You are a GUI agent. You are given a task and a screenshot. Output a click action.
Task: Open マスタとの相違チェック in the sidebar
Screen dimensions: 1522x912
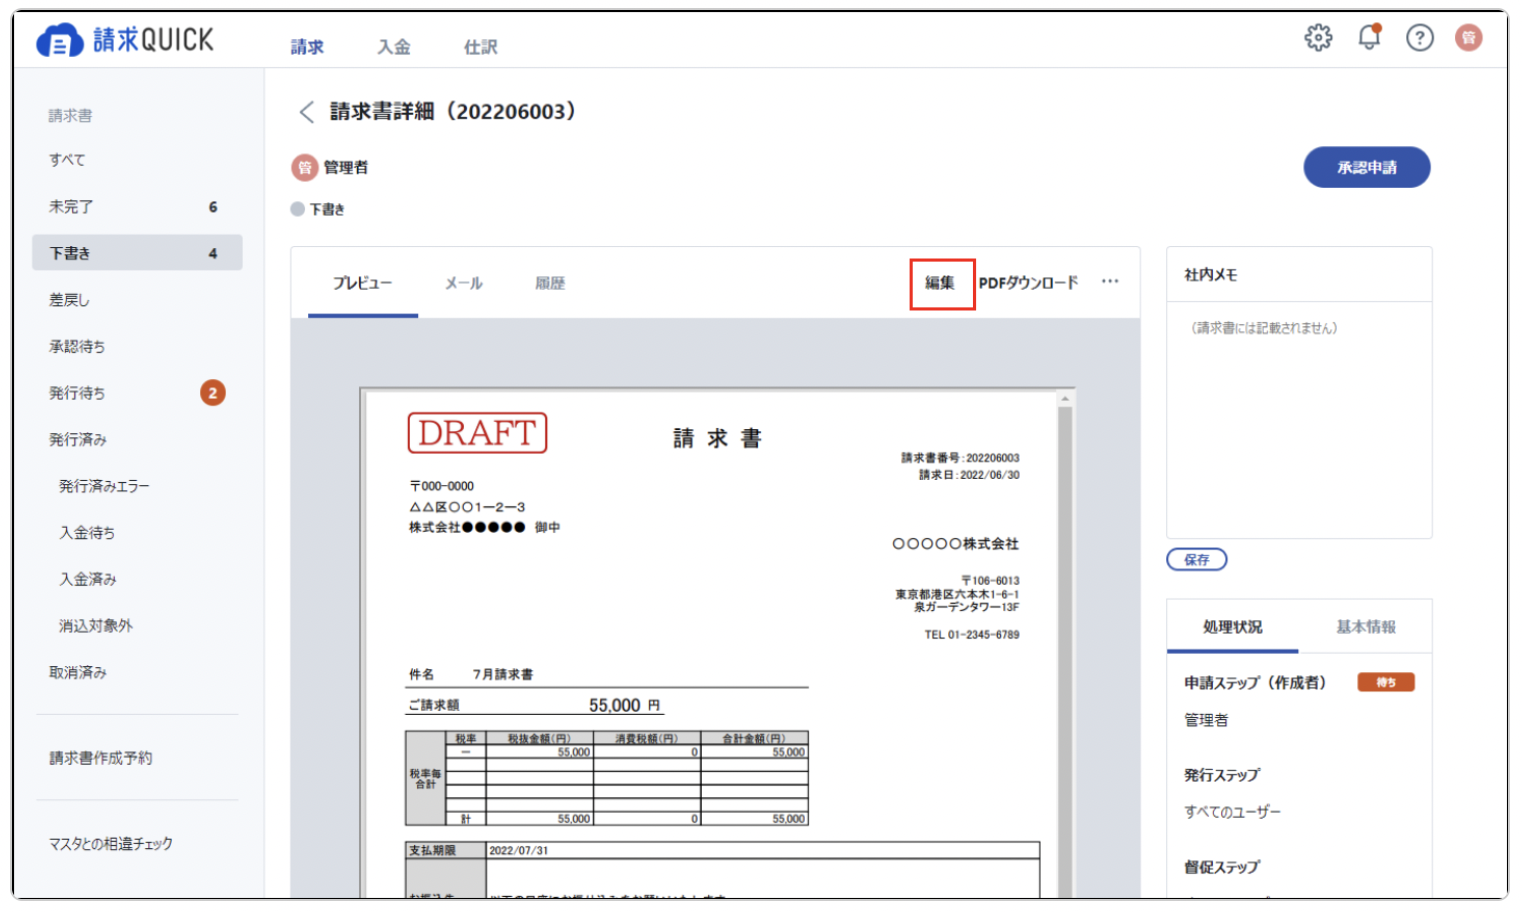click(x=111, y=844)
